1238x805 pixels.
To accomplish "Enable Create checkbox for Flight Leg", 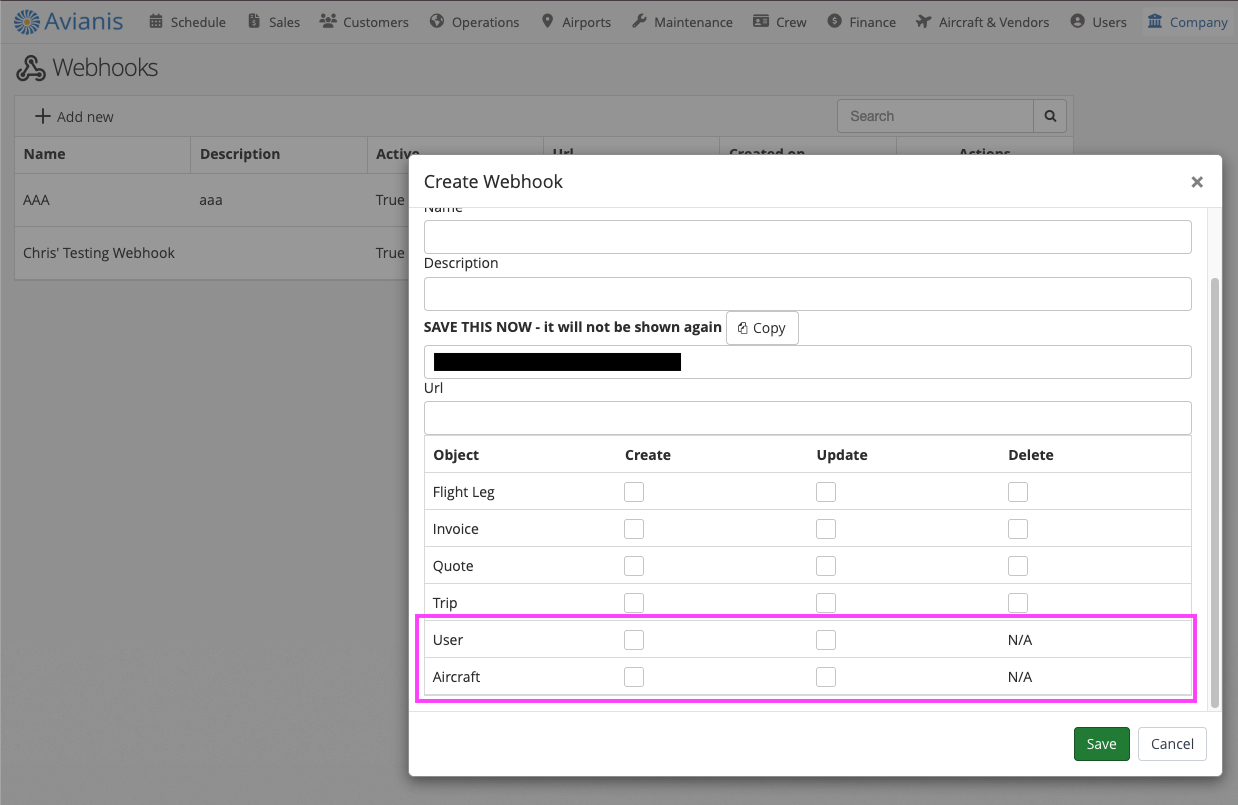I will 634,492.
